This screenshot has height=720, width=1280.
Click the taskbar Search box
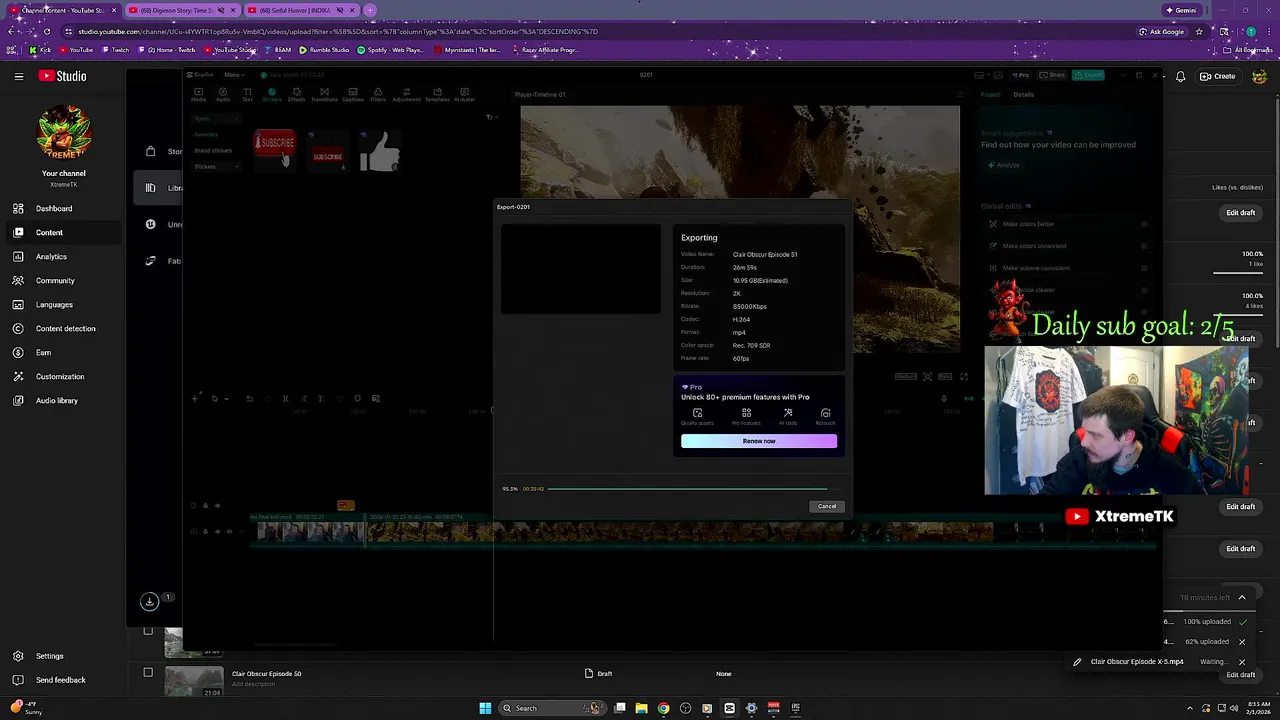pyautogui.click(x=551, y=708)
